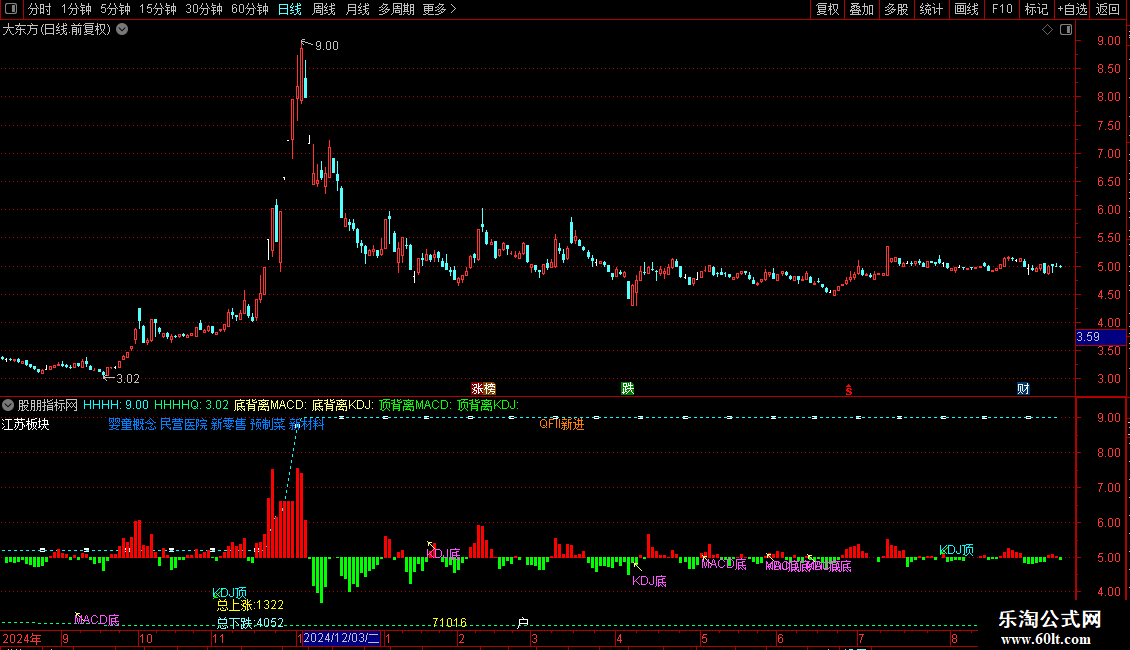This screenshot has height=650, width=1130.
Task: Switch to the 周线 weekly period
Action: (324, 9)
